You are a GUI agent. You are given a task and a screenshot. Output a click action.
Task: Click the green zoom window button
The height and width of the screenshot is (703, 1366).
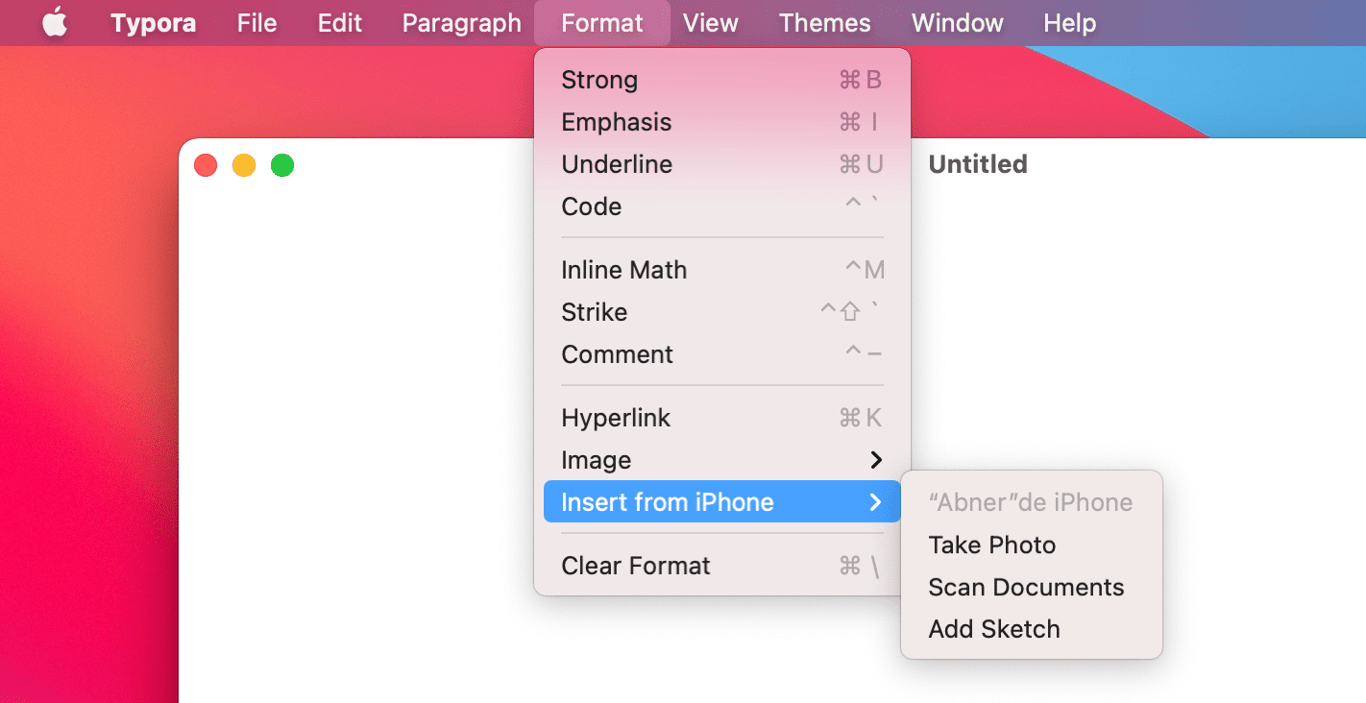point(283,165)
